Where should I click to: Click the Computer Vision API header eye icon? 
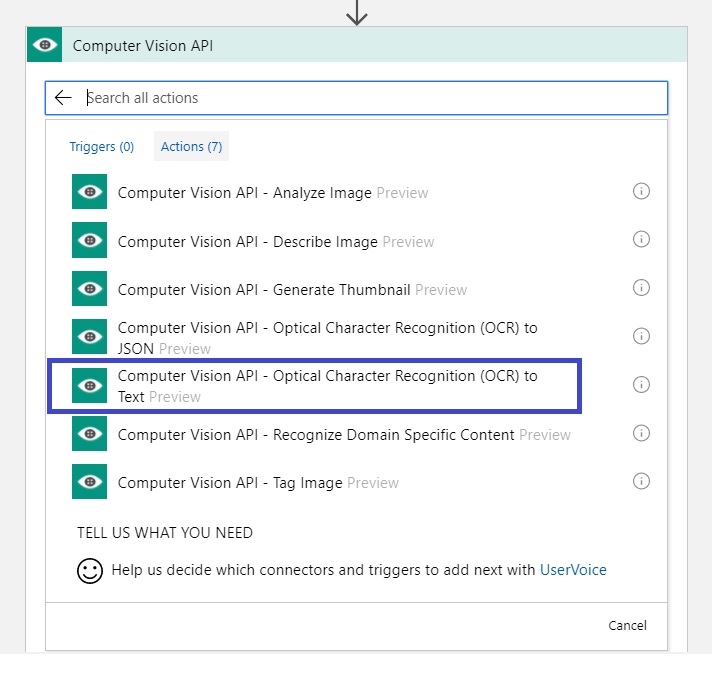[x=44, y=45]
